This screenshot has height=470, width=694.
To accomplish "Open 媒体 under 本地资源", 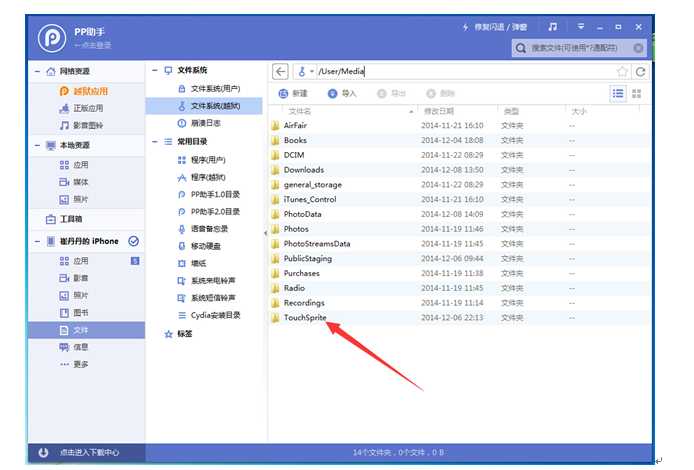I will pos(74,182).
